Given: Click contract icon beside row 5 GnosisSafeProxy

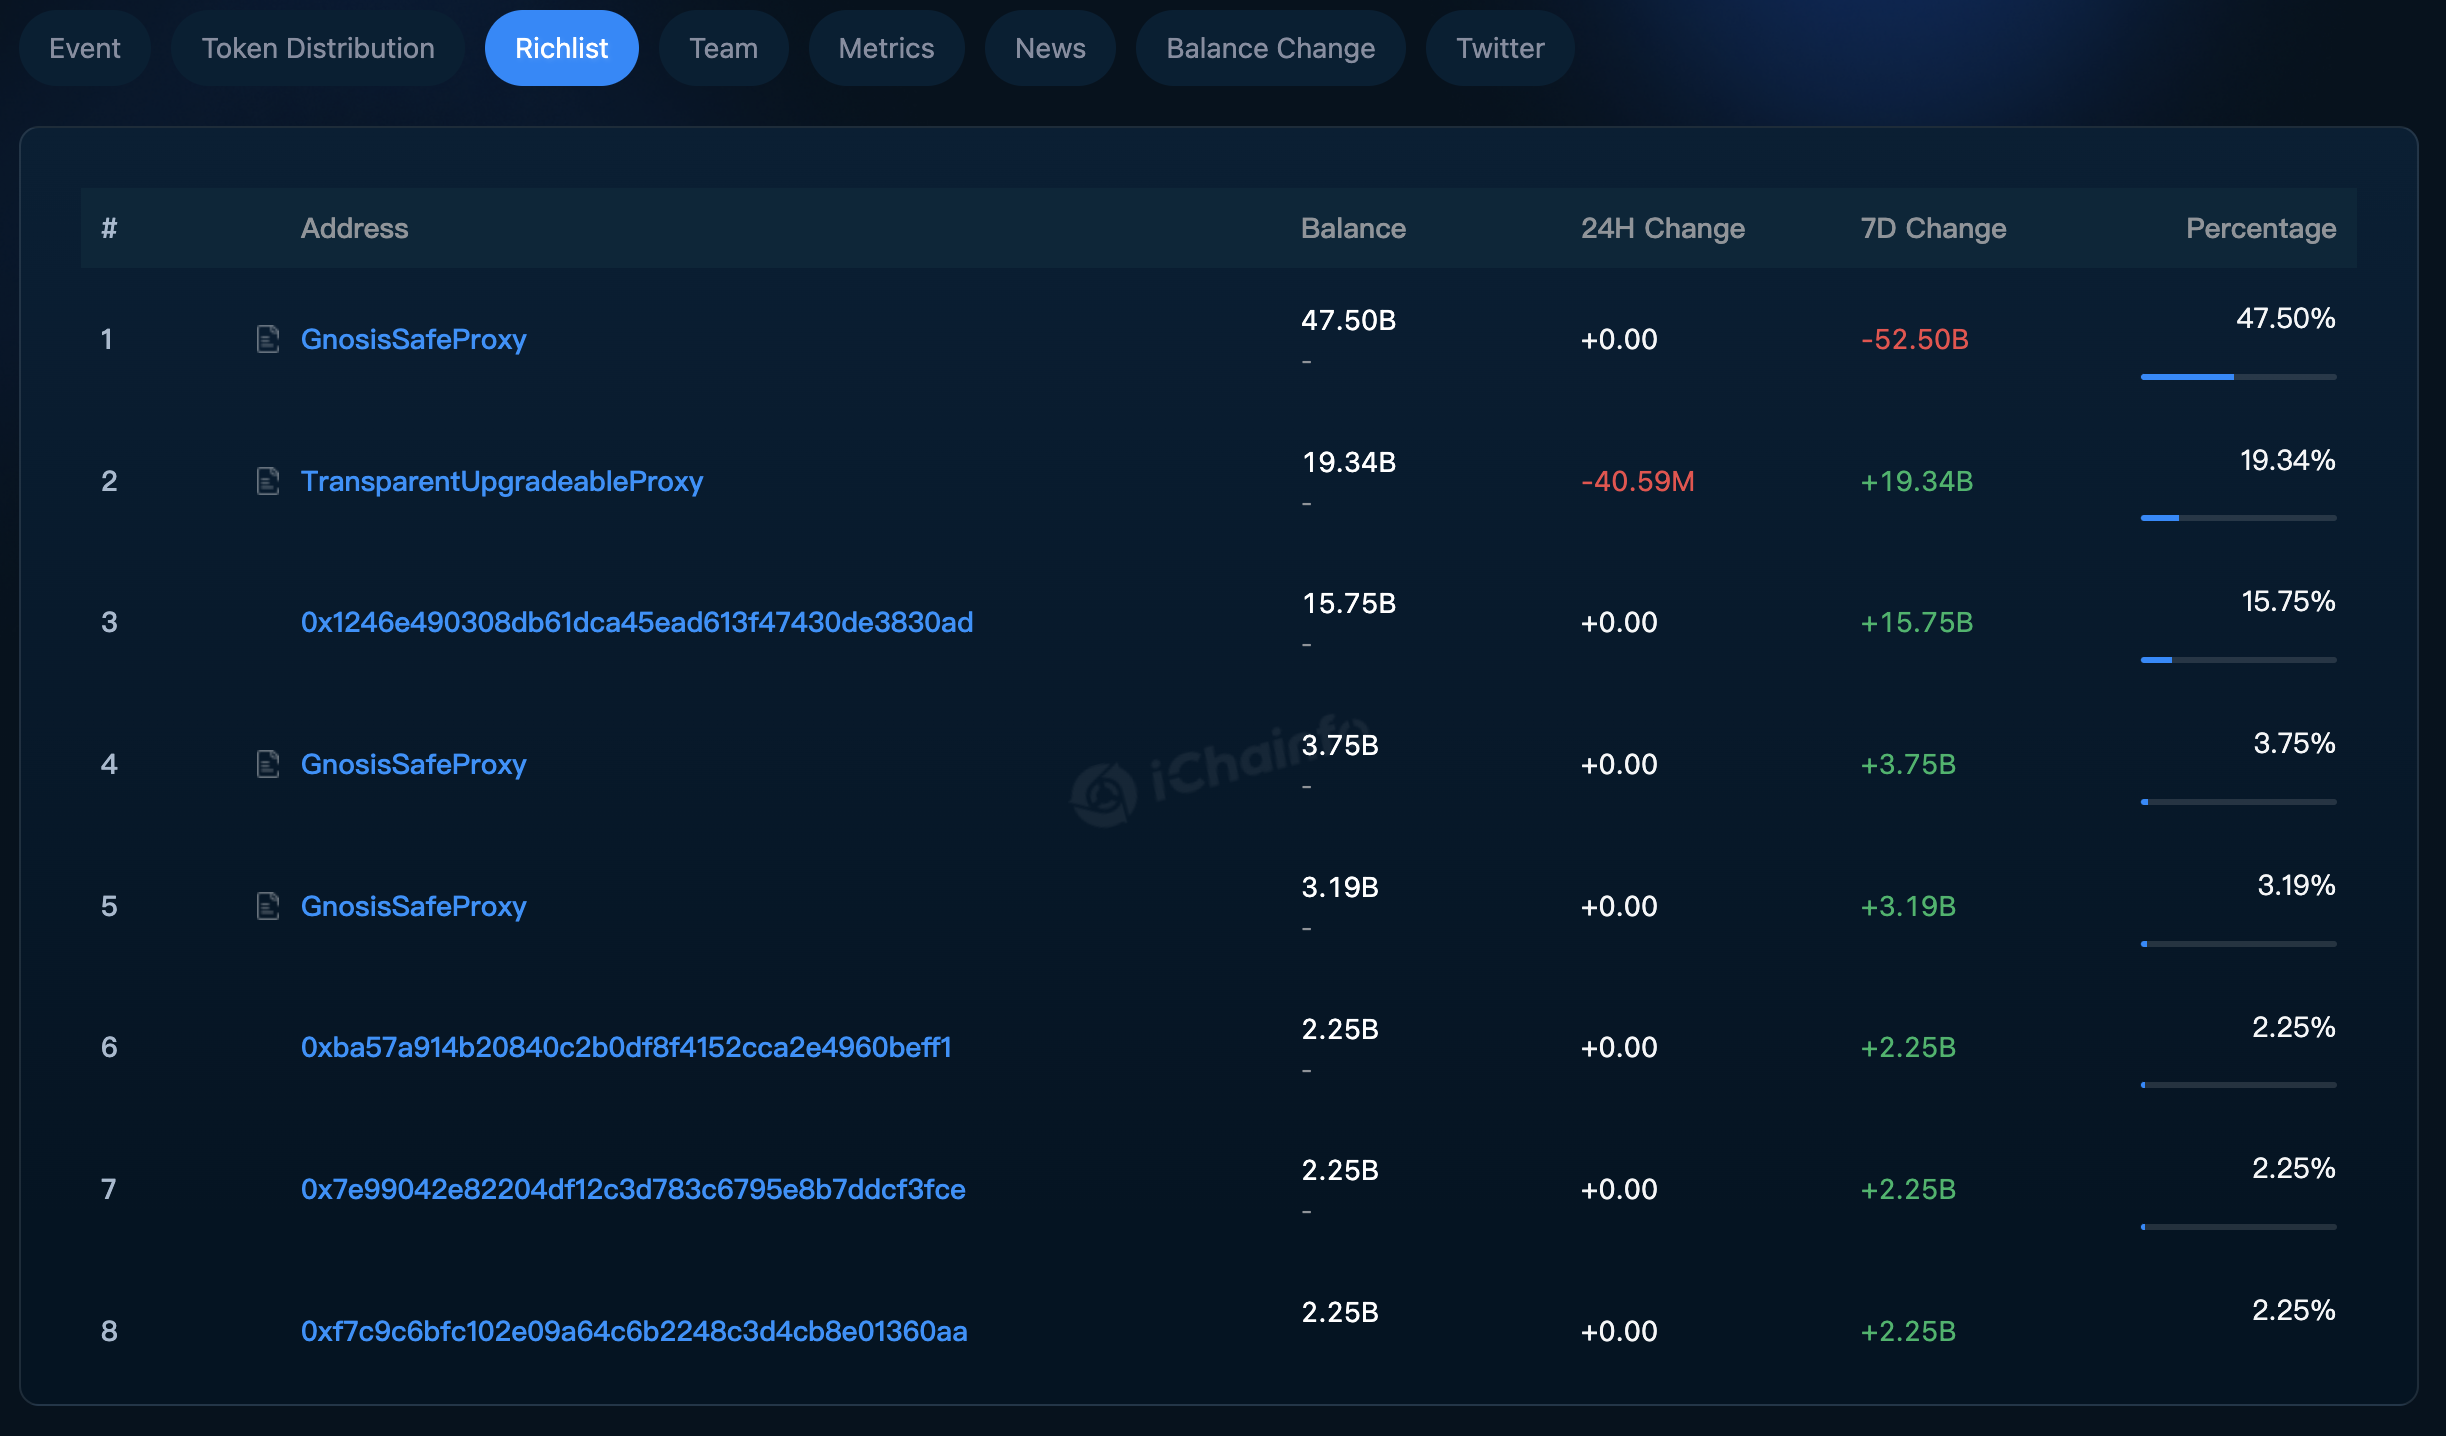Looking at the screenshot, I should tap(267, 906).
